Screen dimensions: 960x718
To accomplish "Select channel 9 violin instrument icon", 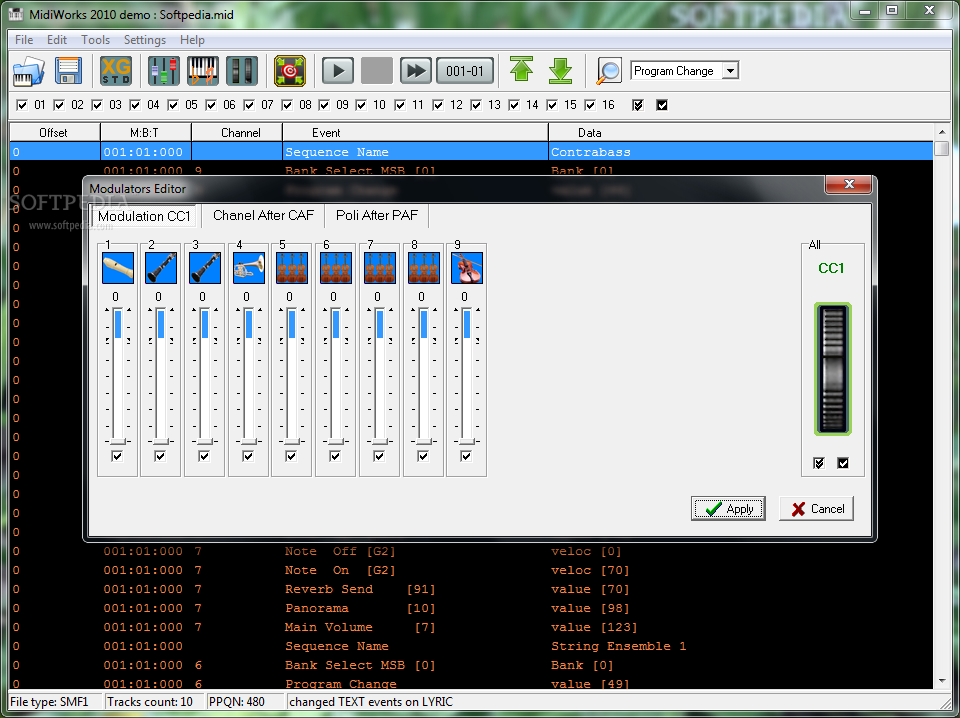I will [x=467, y=268].
